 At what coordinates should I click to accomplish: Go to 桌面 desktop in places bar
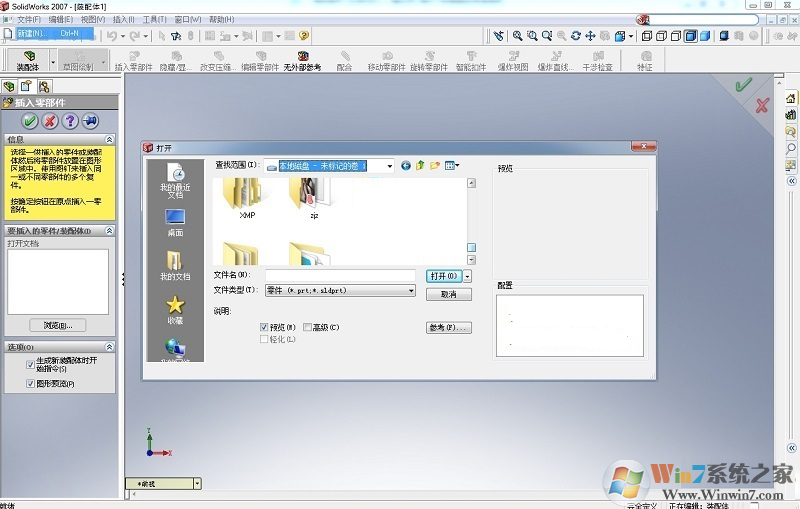click(x=175, y=222)
